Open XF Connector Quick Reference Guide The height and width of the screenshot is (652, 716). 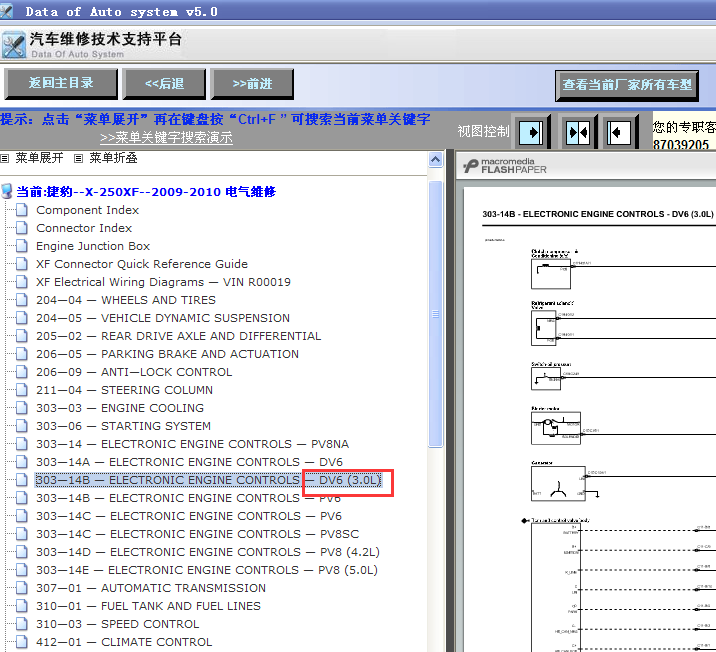142,264
